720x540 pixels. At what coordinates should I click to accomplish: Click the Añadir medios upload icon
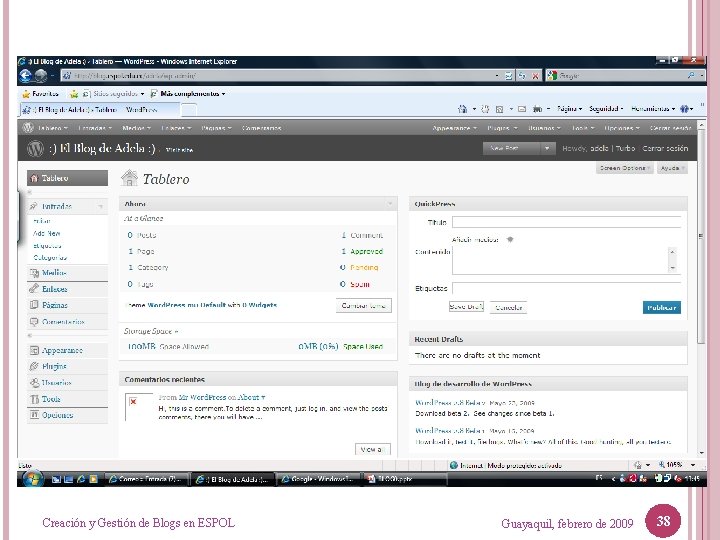pos(510,239)
